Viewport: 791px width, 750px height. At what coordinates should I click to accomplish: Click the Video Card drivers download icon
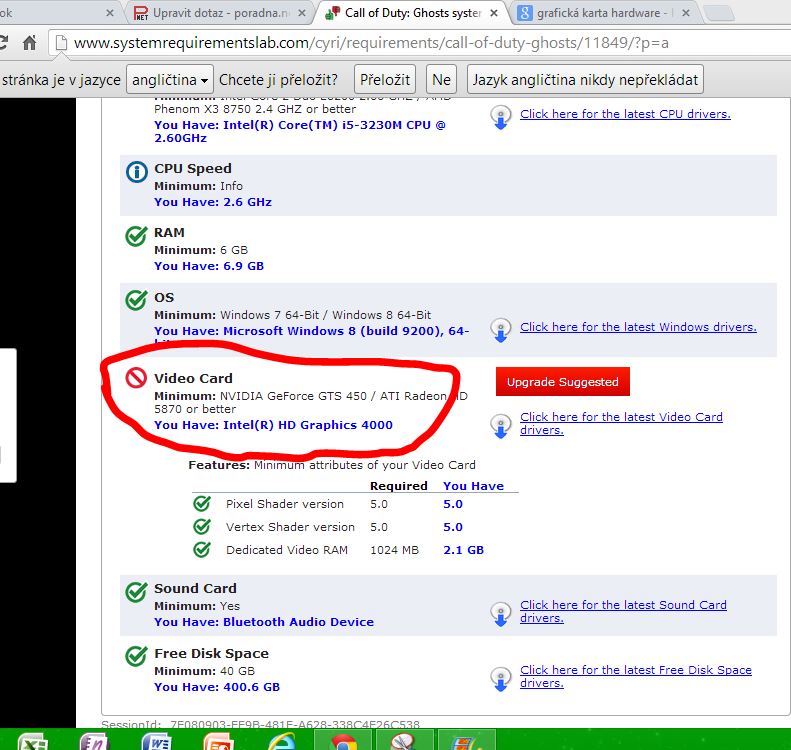point(500,426)
